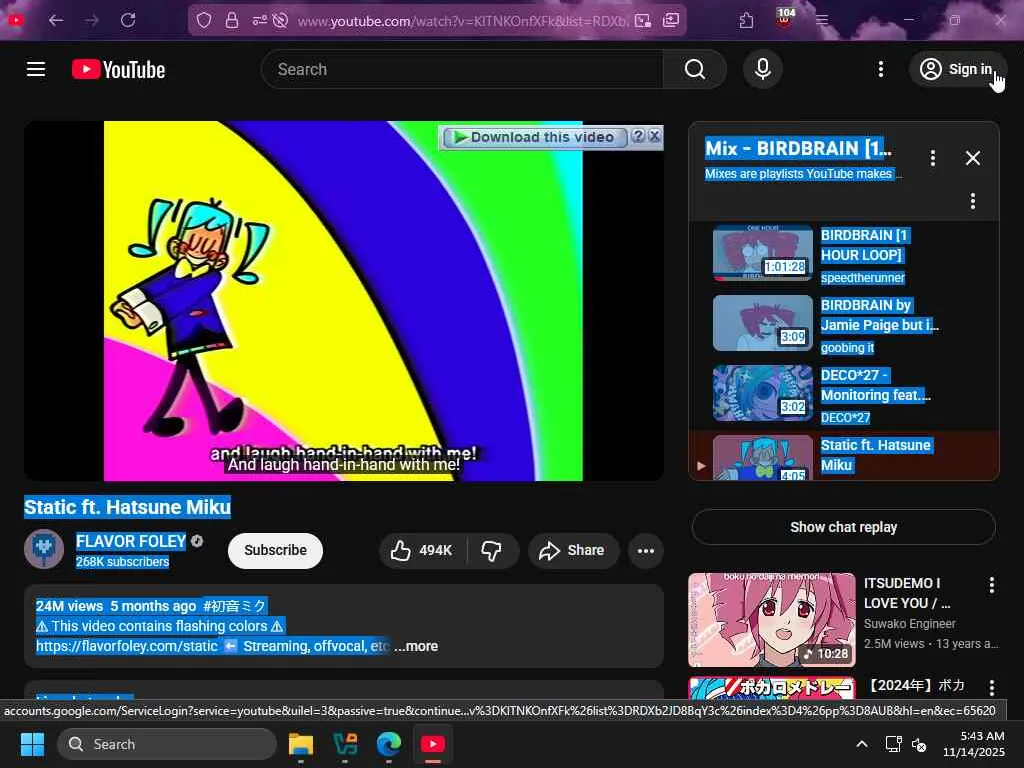Click gooblng it channel name in playlist
The image size is (1024, 768).
coord(847,348)
